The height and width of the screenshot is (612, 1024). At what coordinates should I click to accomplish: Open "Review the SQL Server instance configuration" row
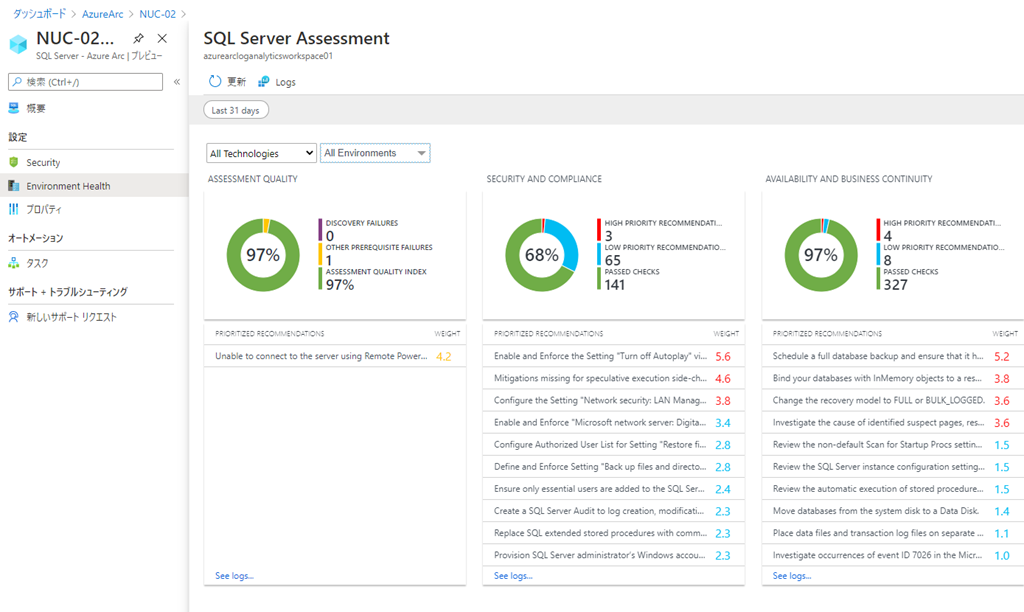tap(893, 467)
